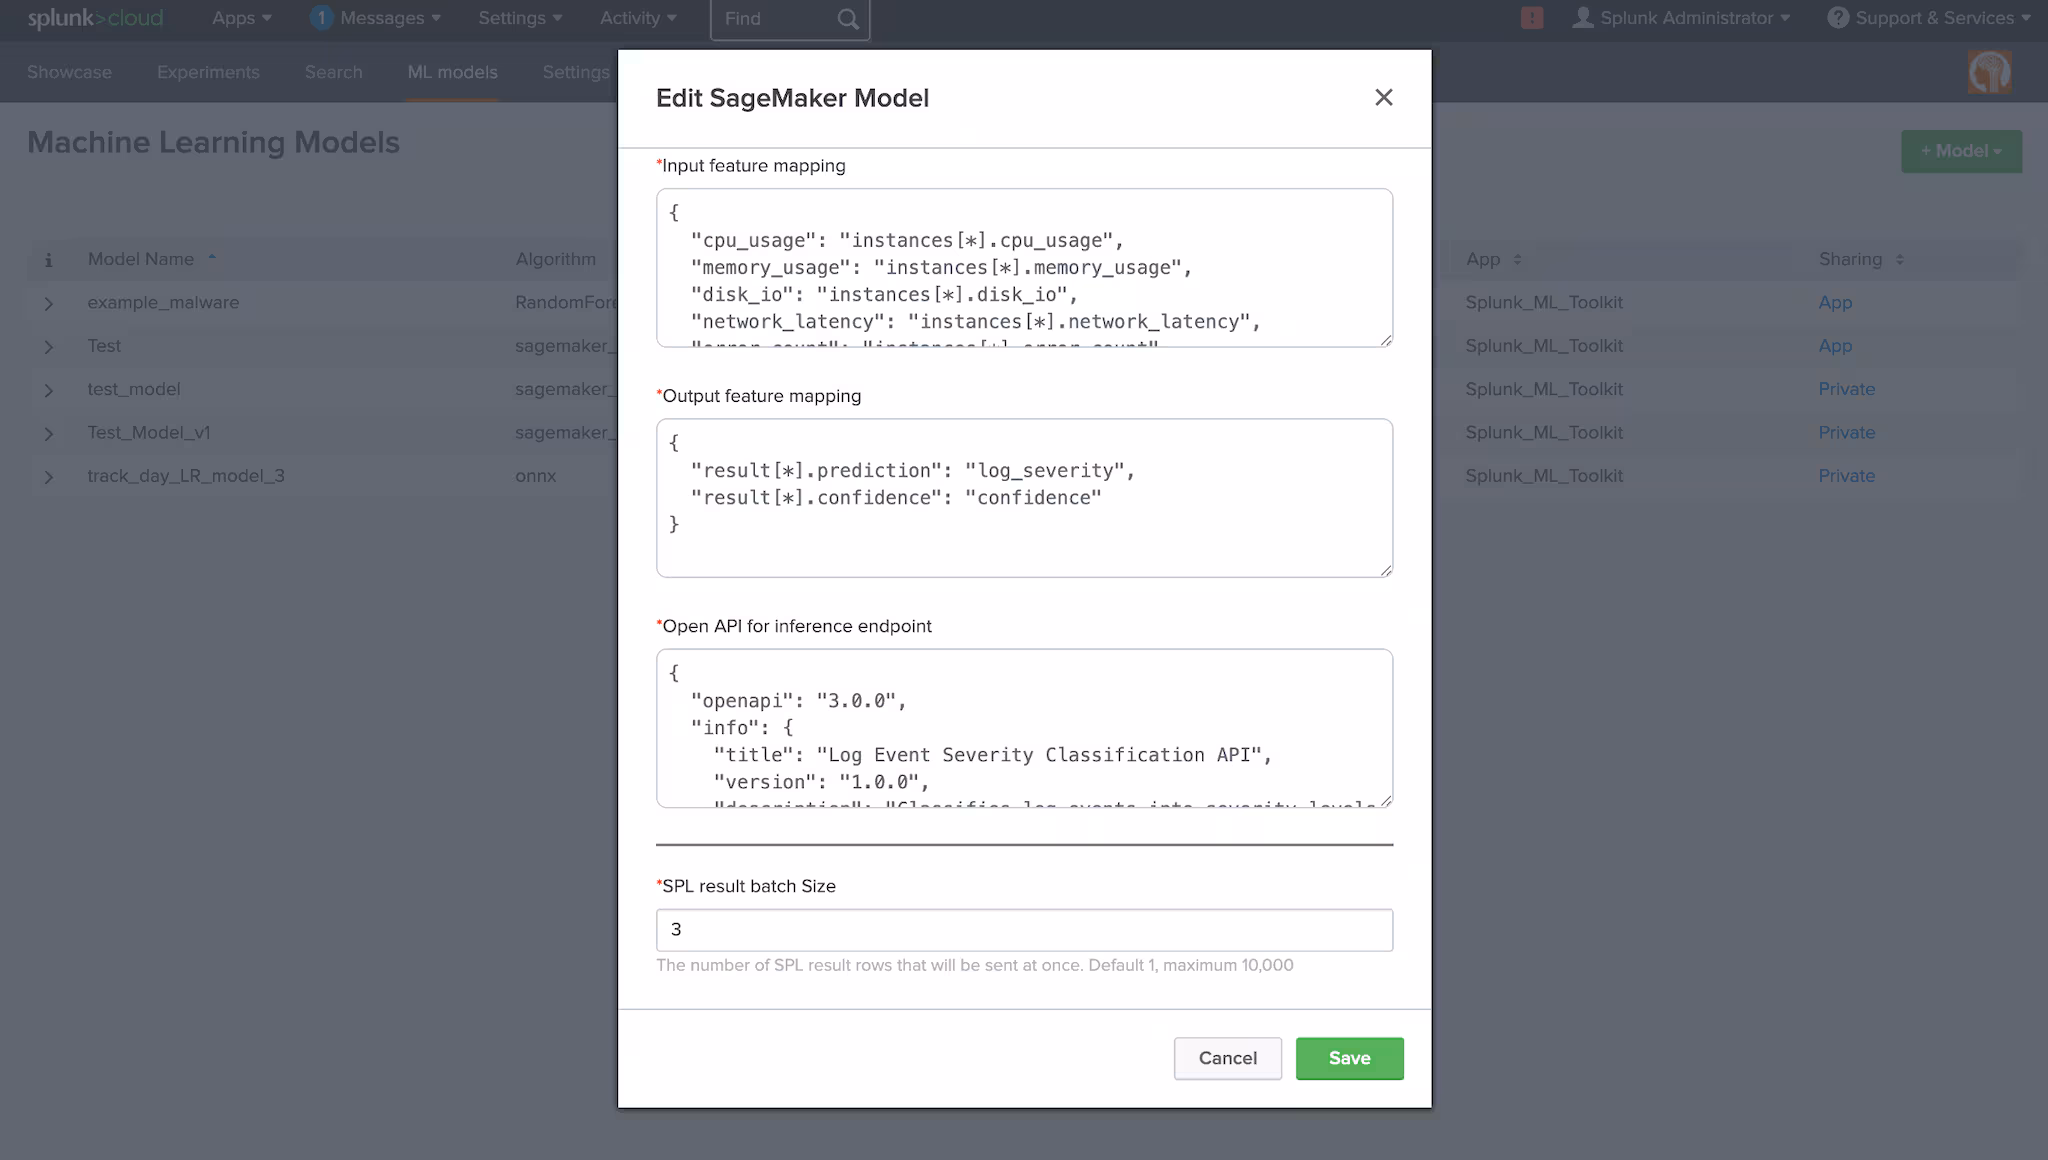Switch to the Experiments tab

208,72
